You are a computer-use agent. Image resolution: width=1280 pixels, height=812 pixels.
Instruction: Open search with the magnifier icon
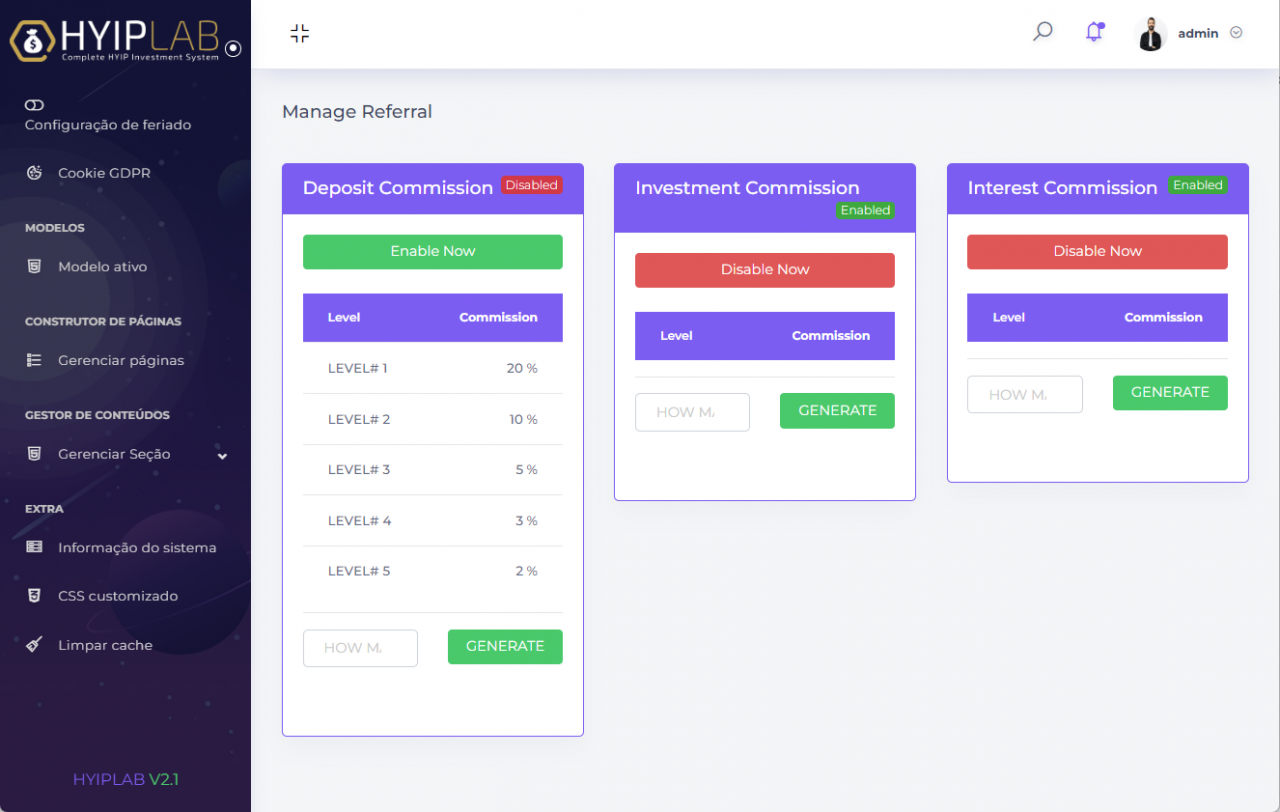click(1042, 32)
